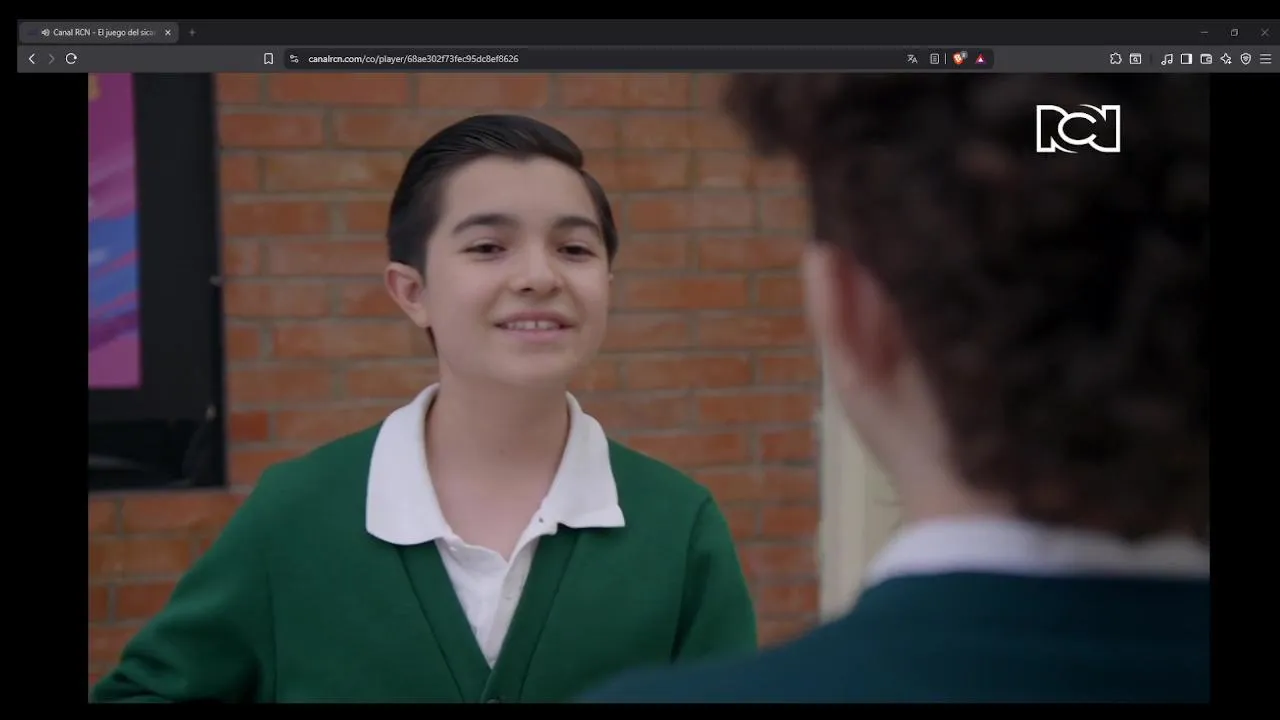Select the Canal RCN - El juego tab
The image size is (1280, 720).
click(98, 32)
